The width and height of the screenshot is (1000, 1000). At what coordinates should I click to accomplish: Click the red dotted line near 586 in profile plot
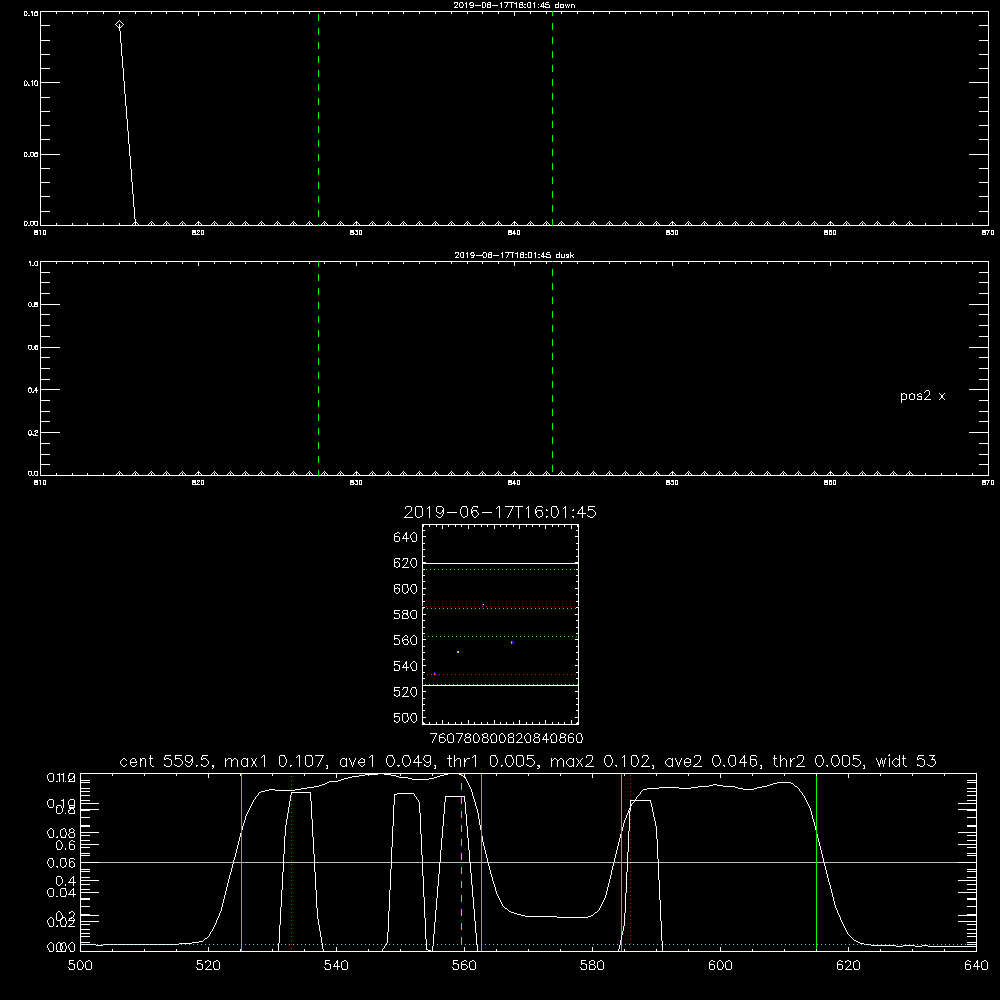point(630,861)
